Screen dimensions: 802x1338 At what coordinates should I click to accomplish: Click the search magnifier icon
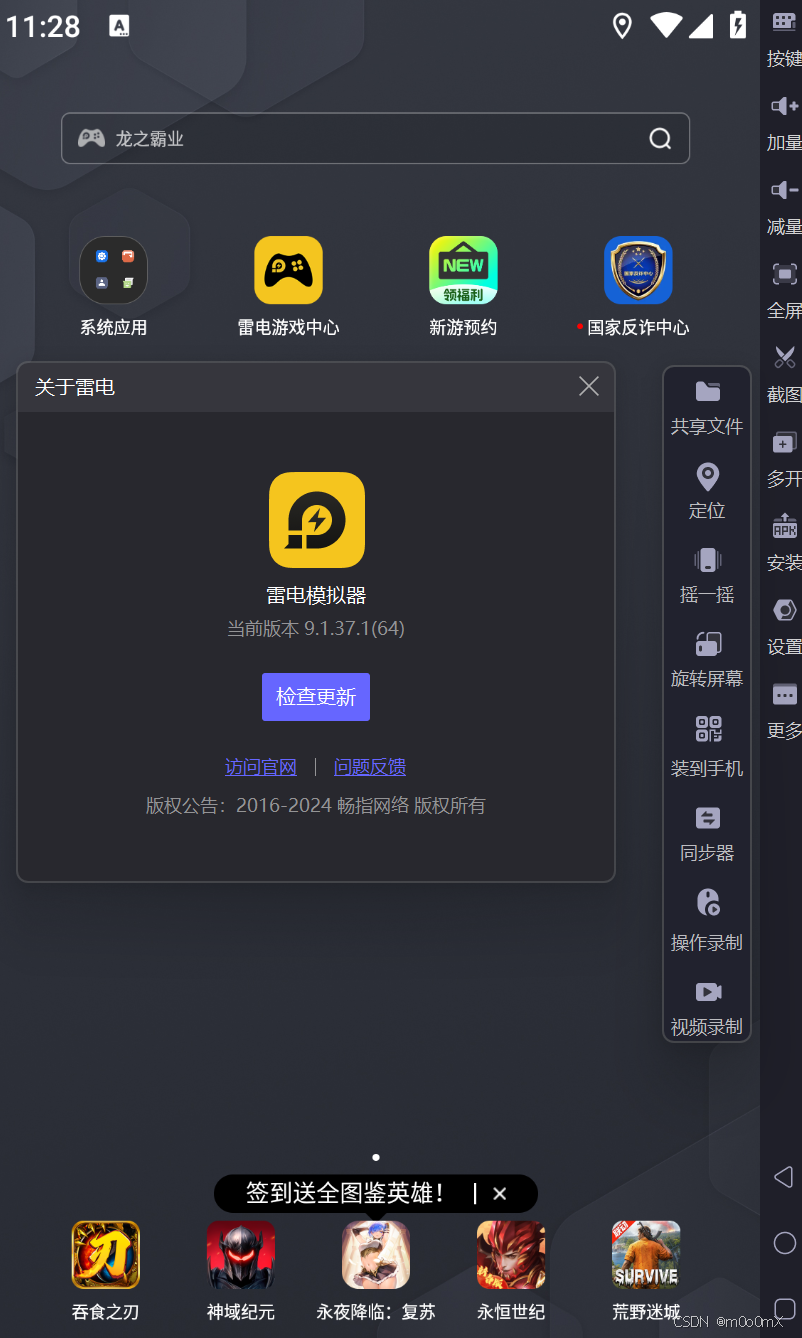click(660, 138)
